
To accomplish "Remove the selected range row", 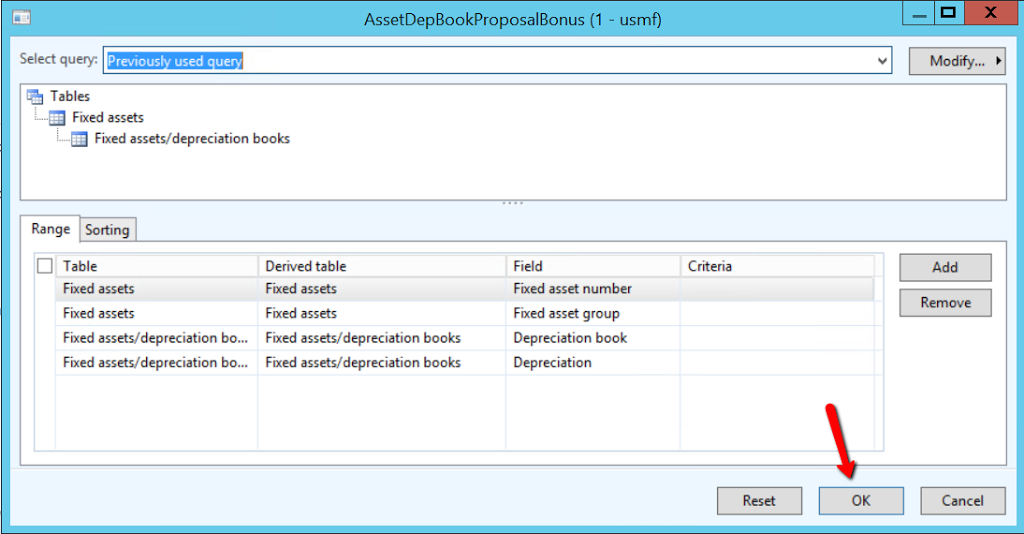I will point(945,303).
